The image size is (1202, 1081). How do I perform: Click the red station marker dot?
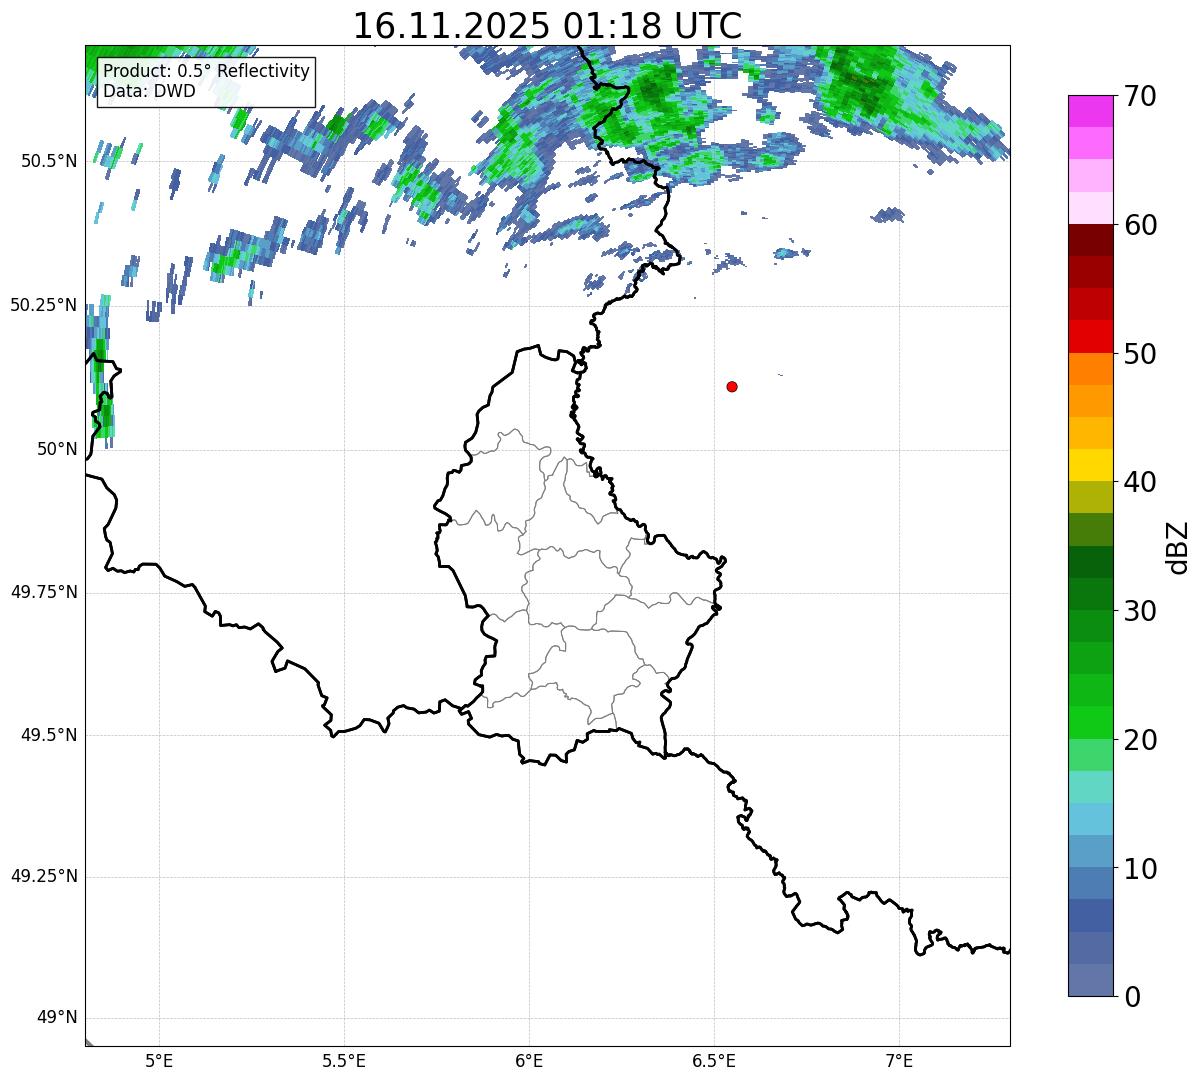[732, 387]
